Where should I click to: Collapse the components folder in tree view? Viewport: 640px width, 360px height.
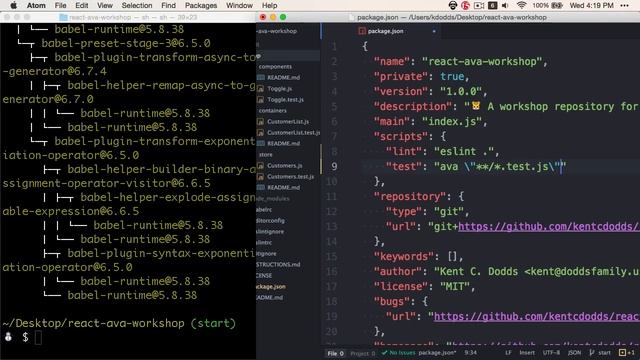coord(275,67)
